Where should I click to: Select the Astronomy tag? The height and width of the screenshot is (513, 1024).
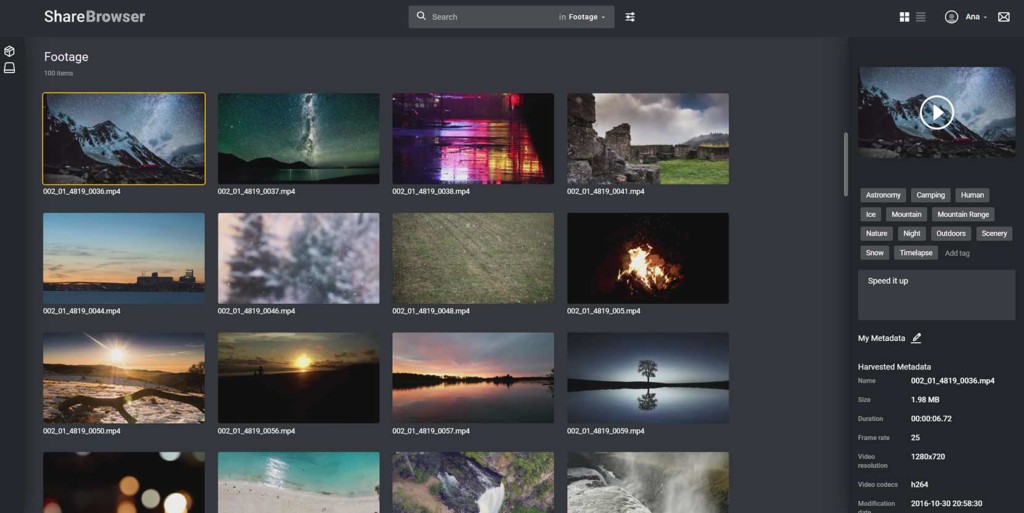tap(883, 195)
